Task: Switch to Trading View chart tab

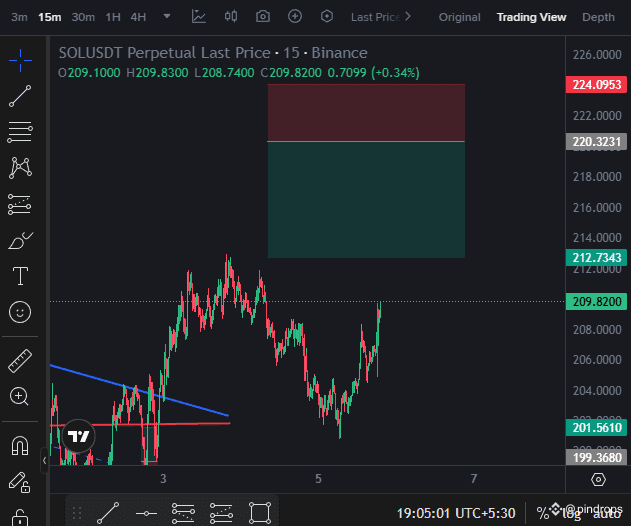Action: [531, 17]
